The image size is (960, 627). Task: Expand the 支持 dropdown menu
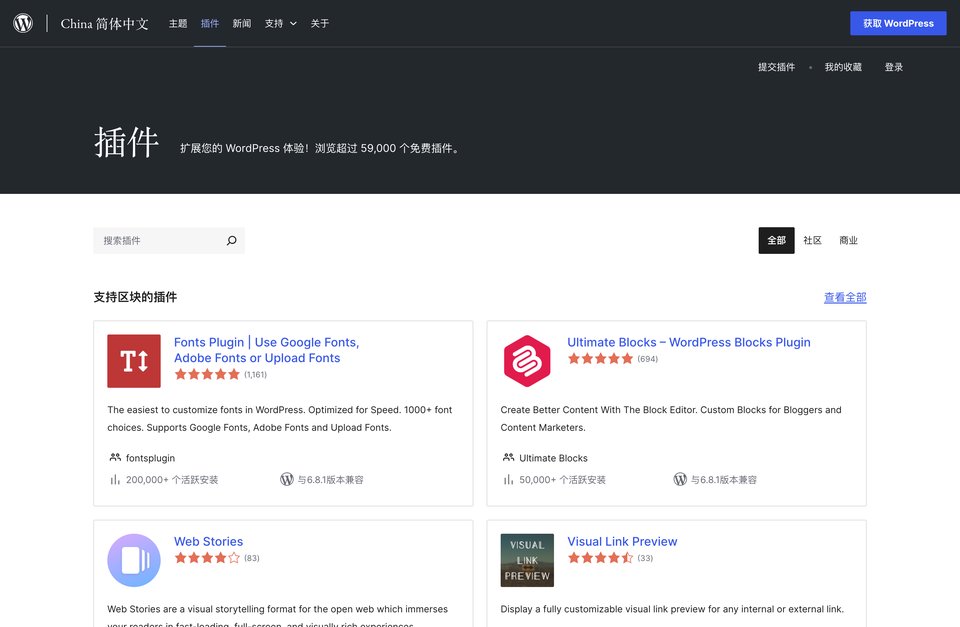(x=280, y=23)
